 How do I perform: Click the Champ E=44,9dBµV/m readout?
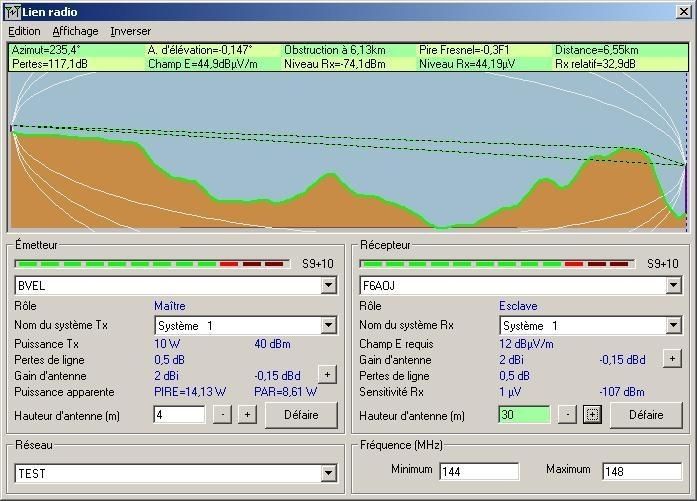[203, 64]
